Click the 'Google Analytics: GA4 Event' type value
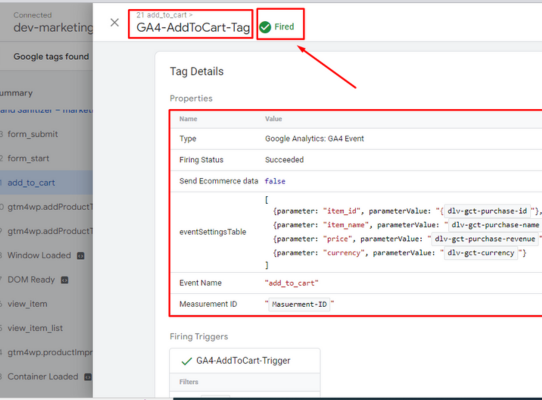Image resolution: width=542 pixels, height=400 pixels. click(314, 139)
